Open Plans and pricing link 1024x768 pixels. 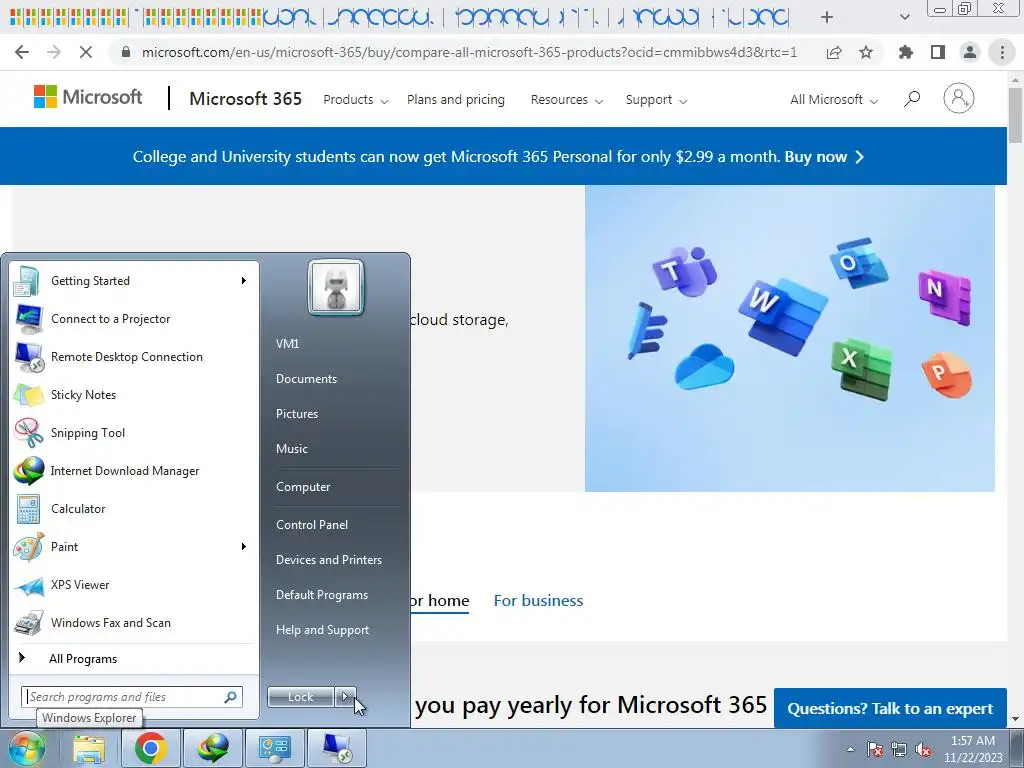(456, 100)
